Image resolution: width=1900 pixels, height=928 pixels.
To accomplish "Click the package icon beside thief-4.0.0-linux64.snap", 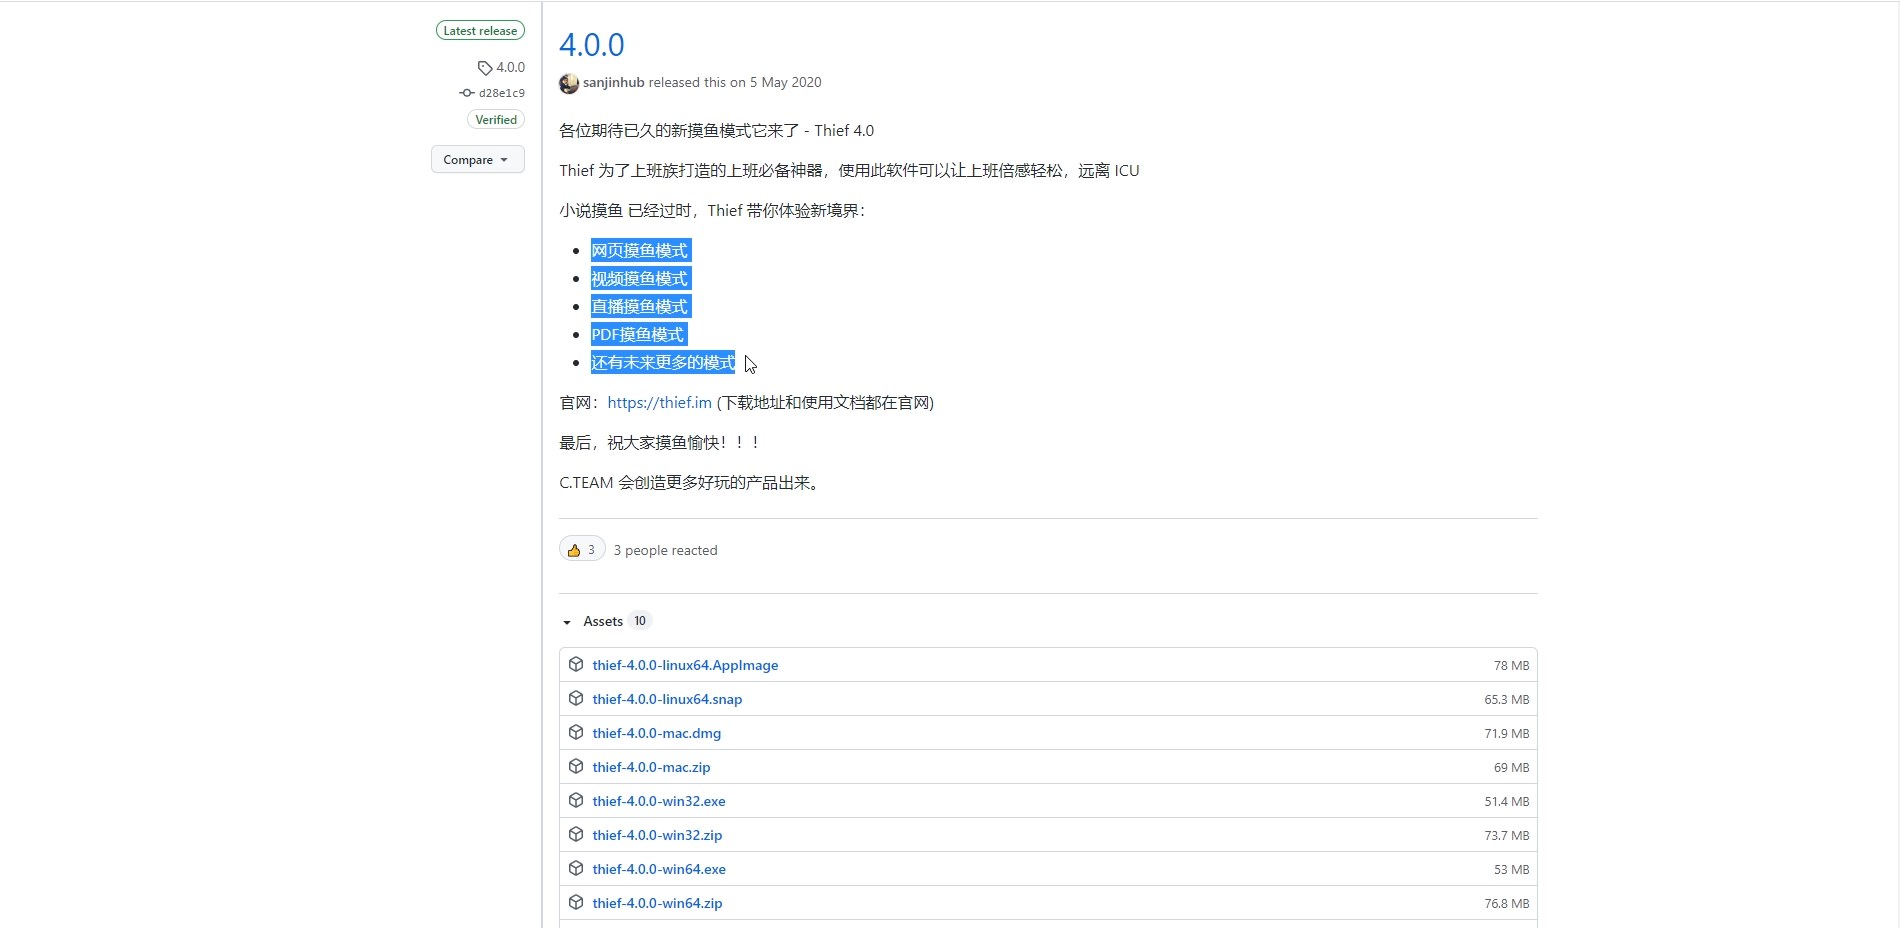I will [x=576, y=699].
